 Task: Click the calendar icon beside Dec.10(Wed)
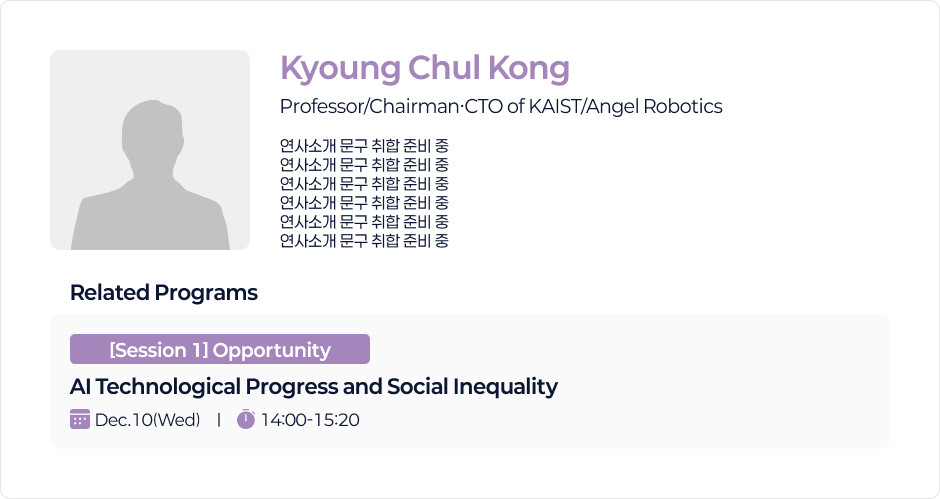click(x=80, y=419)
